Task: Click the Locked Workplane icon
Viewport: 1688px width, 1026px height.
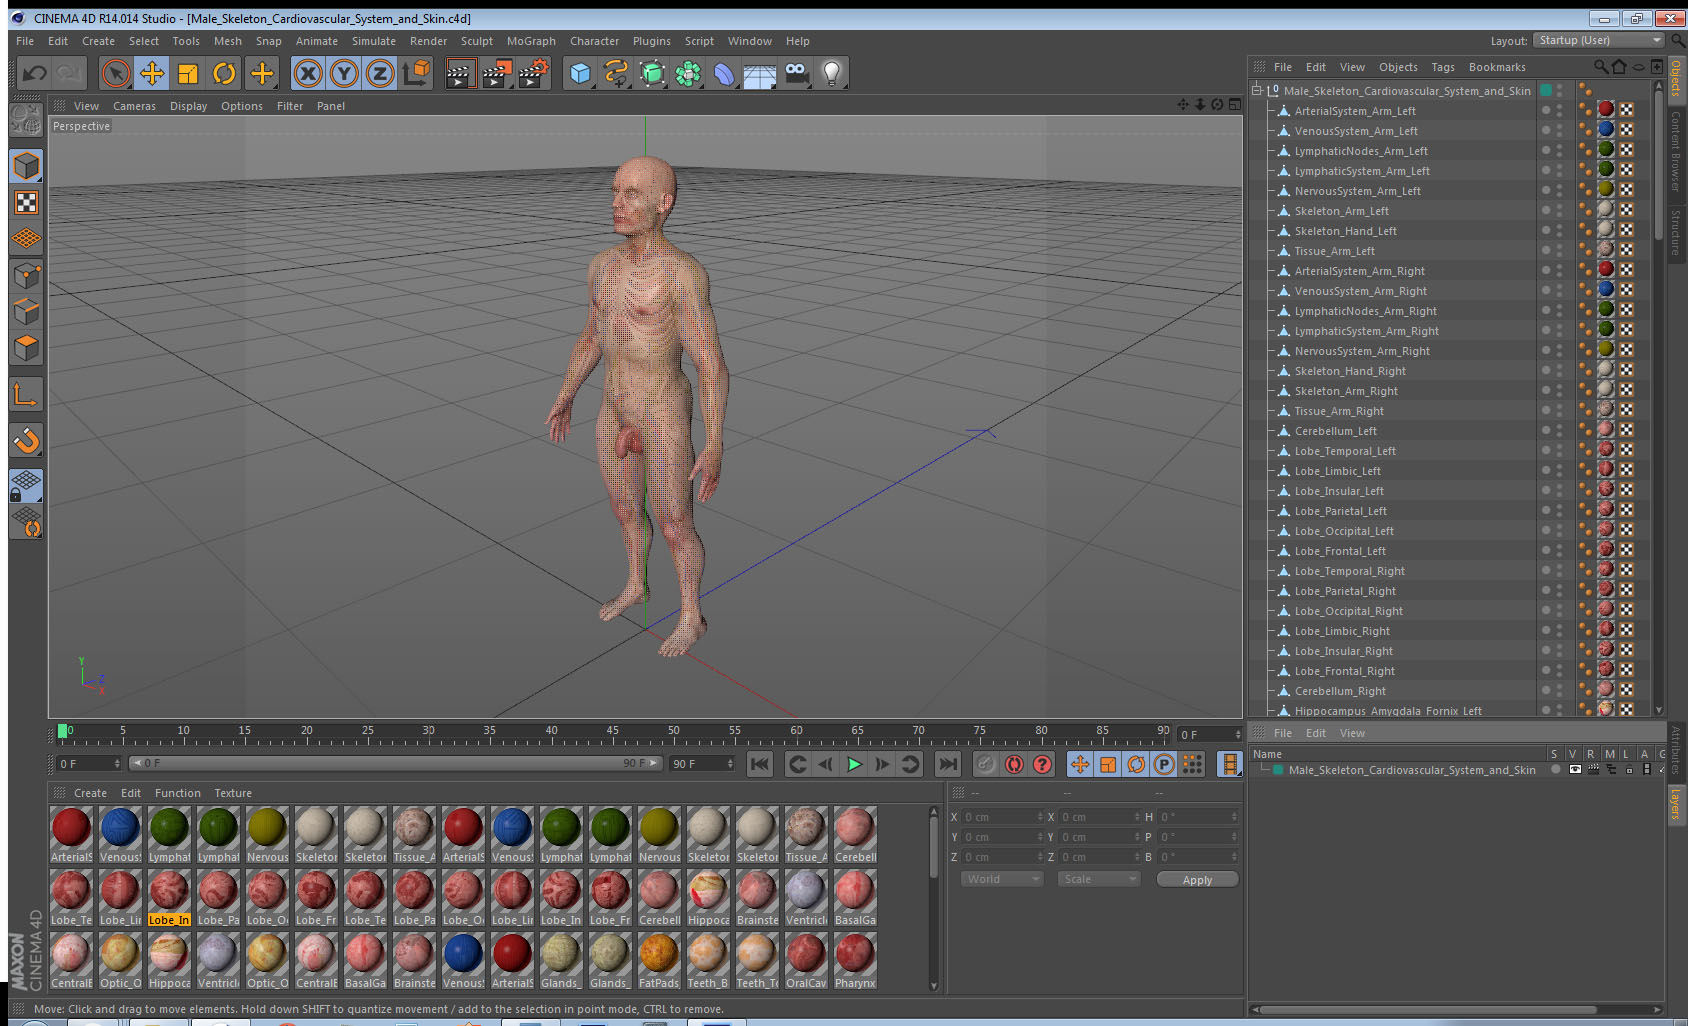Action: coord(26,486)
